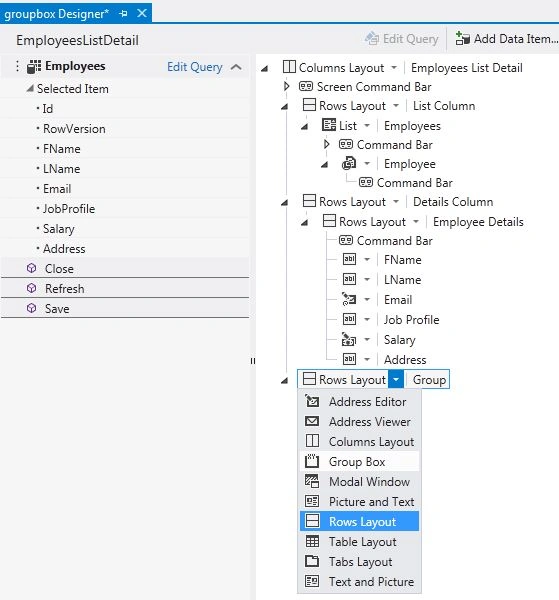This screenshot has height=600, width=559.
Task: Expand the Screen Command Bar node
Action: pyautogui.click(x=287, y=86)
